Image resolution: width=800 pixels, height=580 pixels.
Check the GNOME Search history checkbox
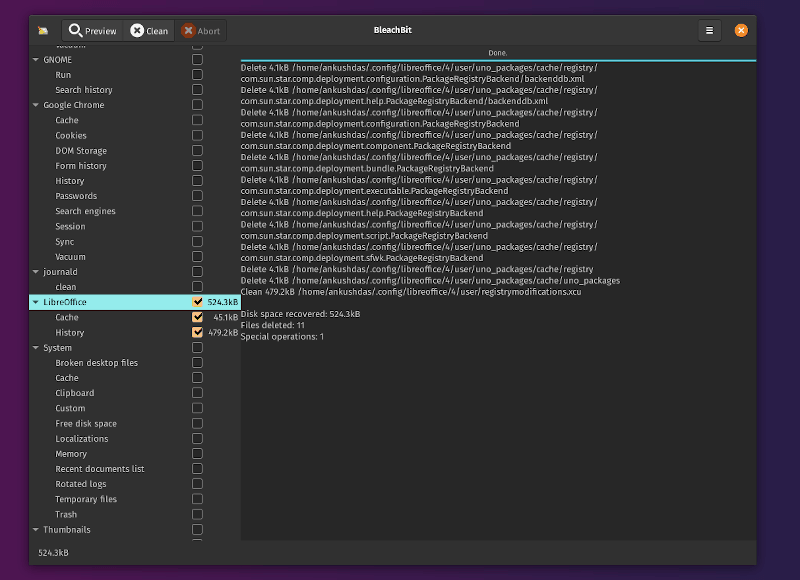click(x=197, y=90)
